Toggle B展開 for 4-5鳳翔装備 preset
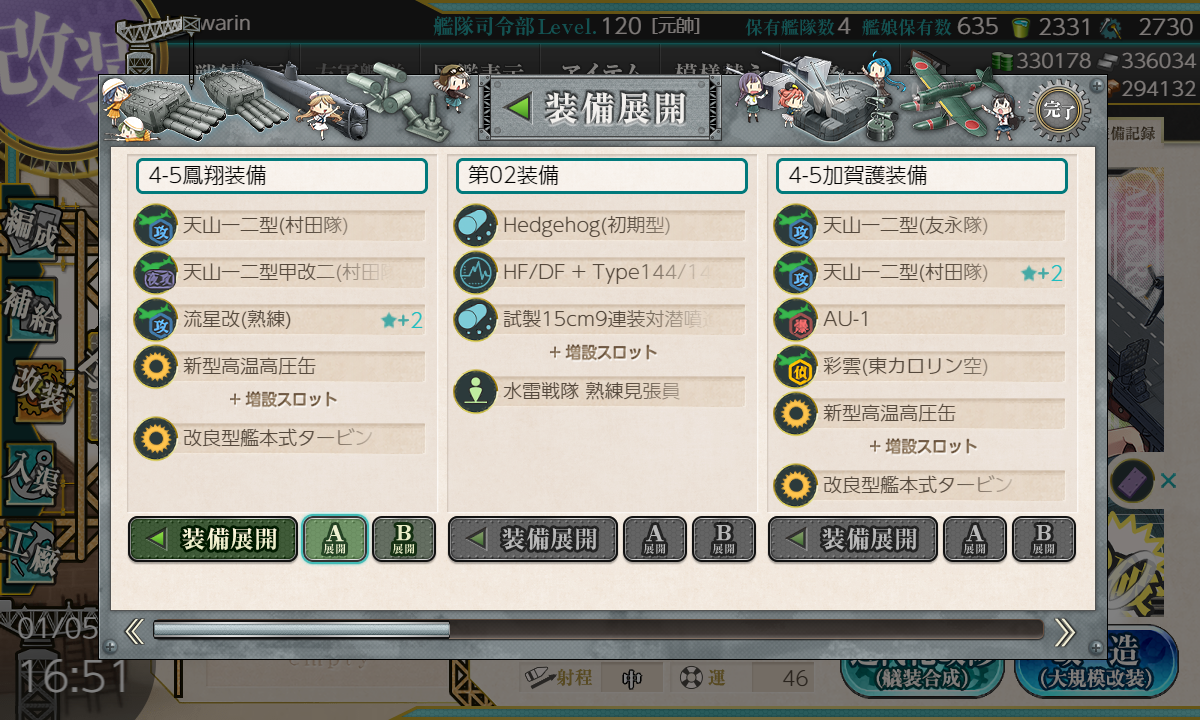This screenshot has height=720, width=1200. [404, 539]
